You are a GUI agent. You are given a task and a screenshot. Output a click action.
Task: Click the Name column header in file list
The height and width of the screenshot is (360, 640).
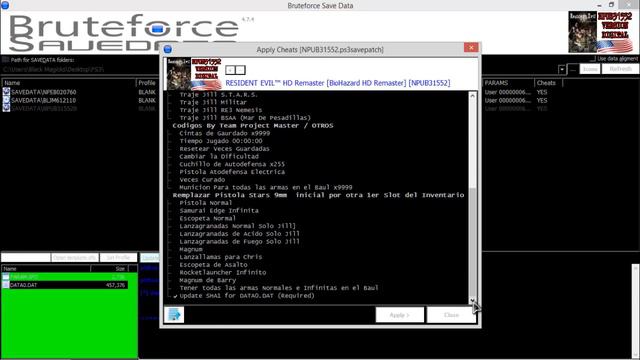[46, 269]
